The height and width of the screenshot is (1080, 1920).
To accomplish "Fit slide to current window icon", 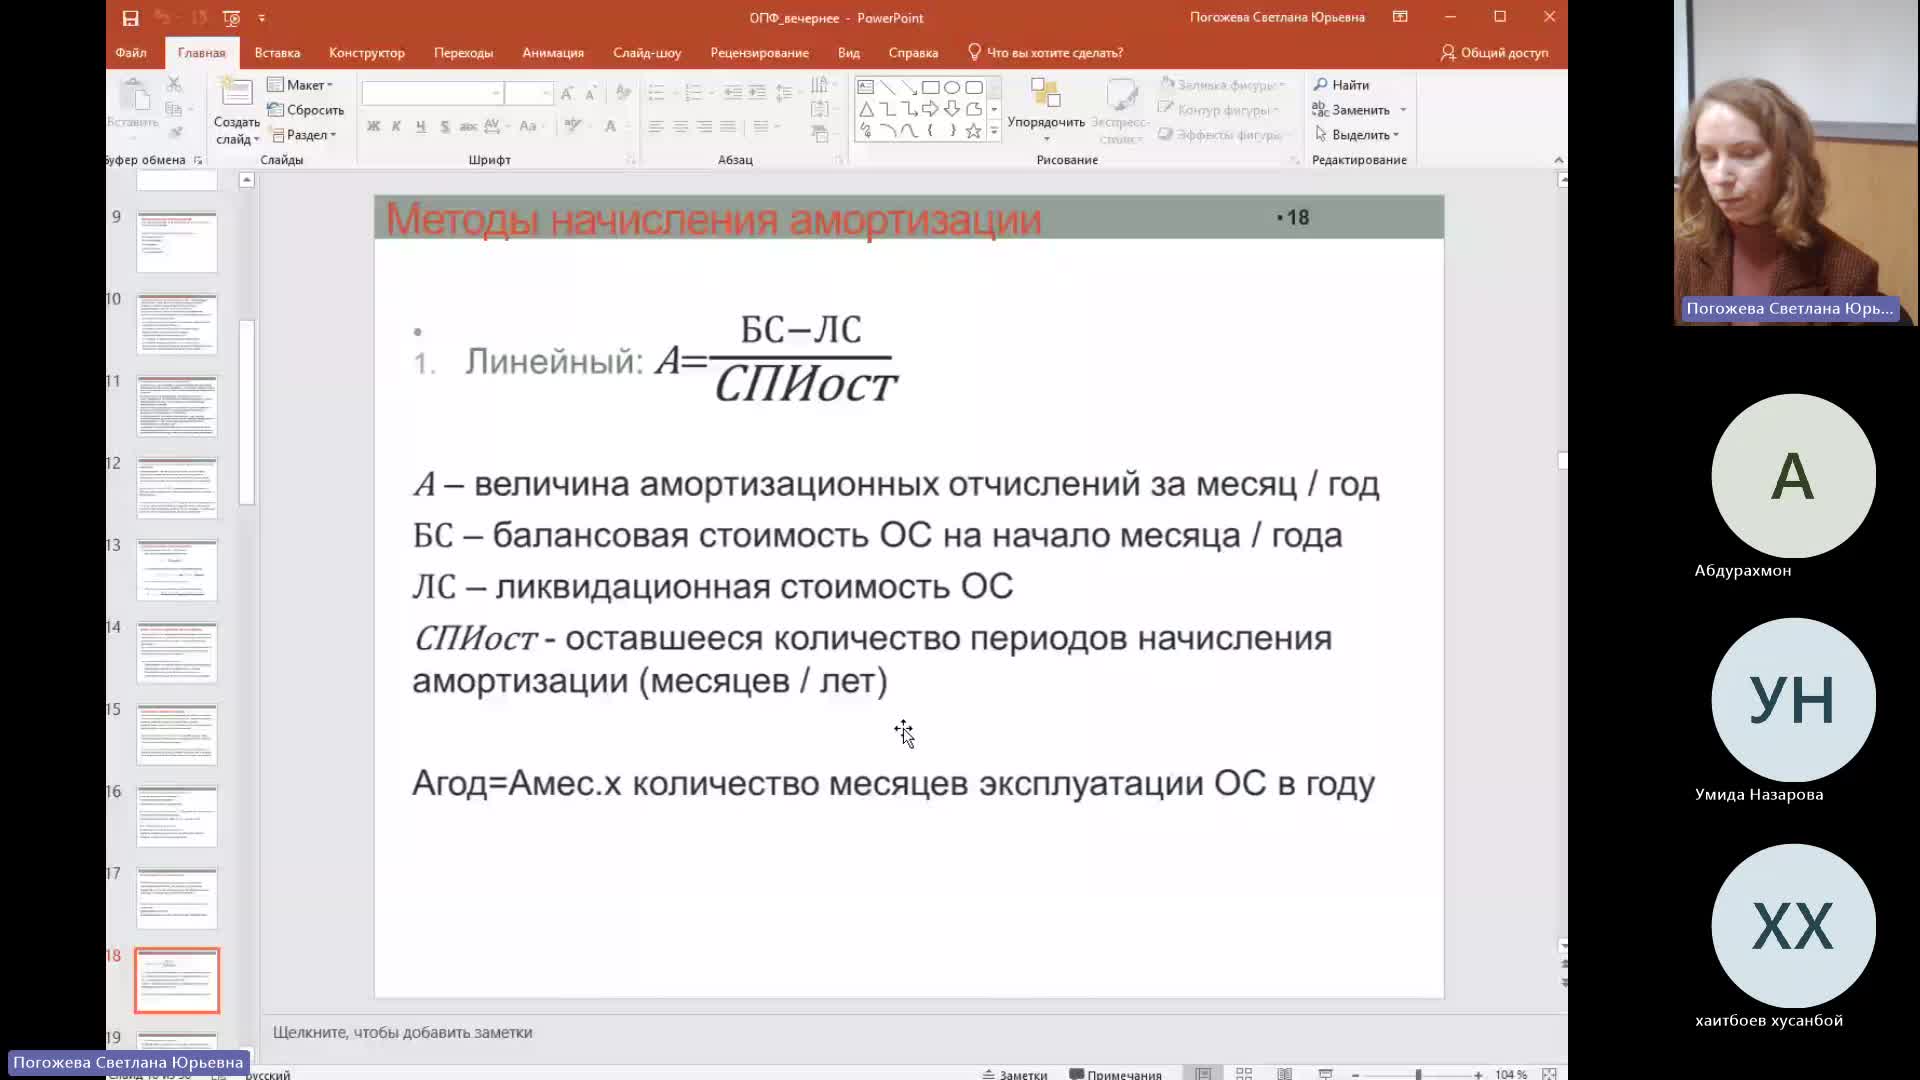I will tap(1549, 1074).
